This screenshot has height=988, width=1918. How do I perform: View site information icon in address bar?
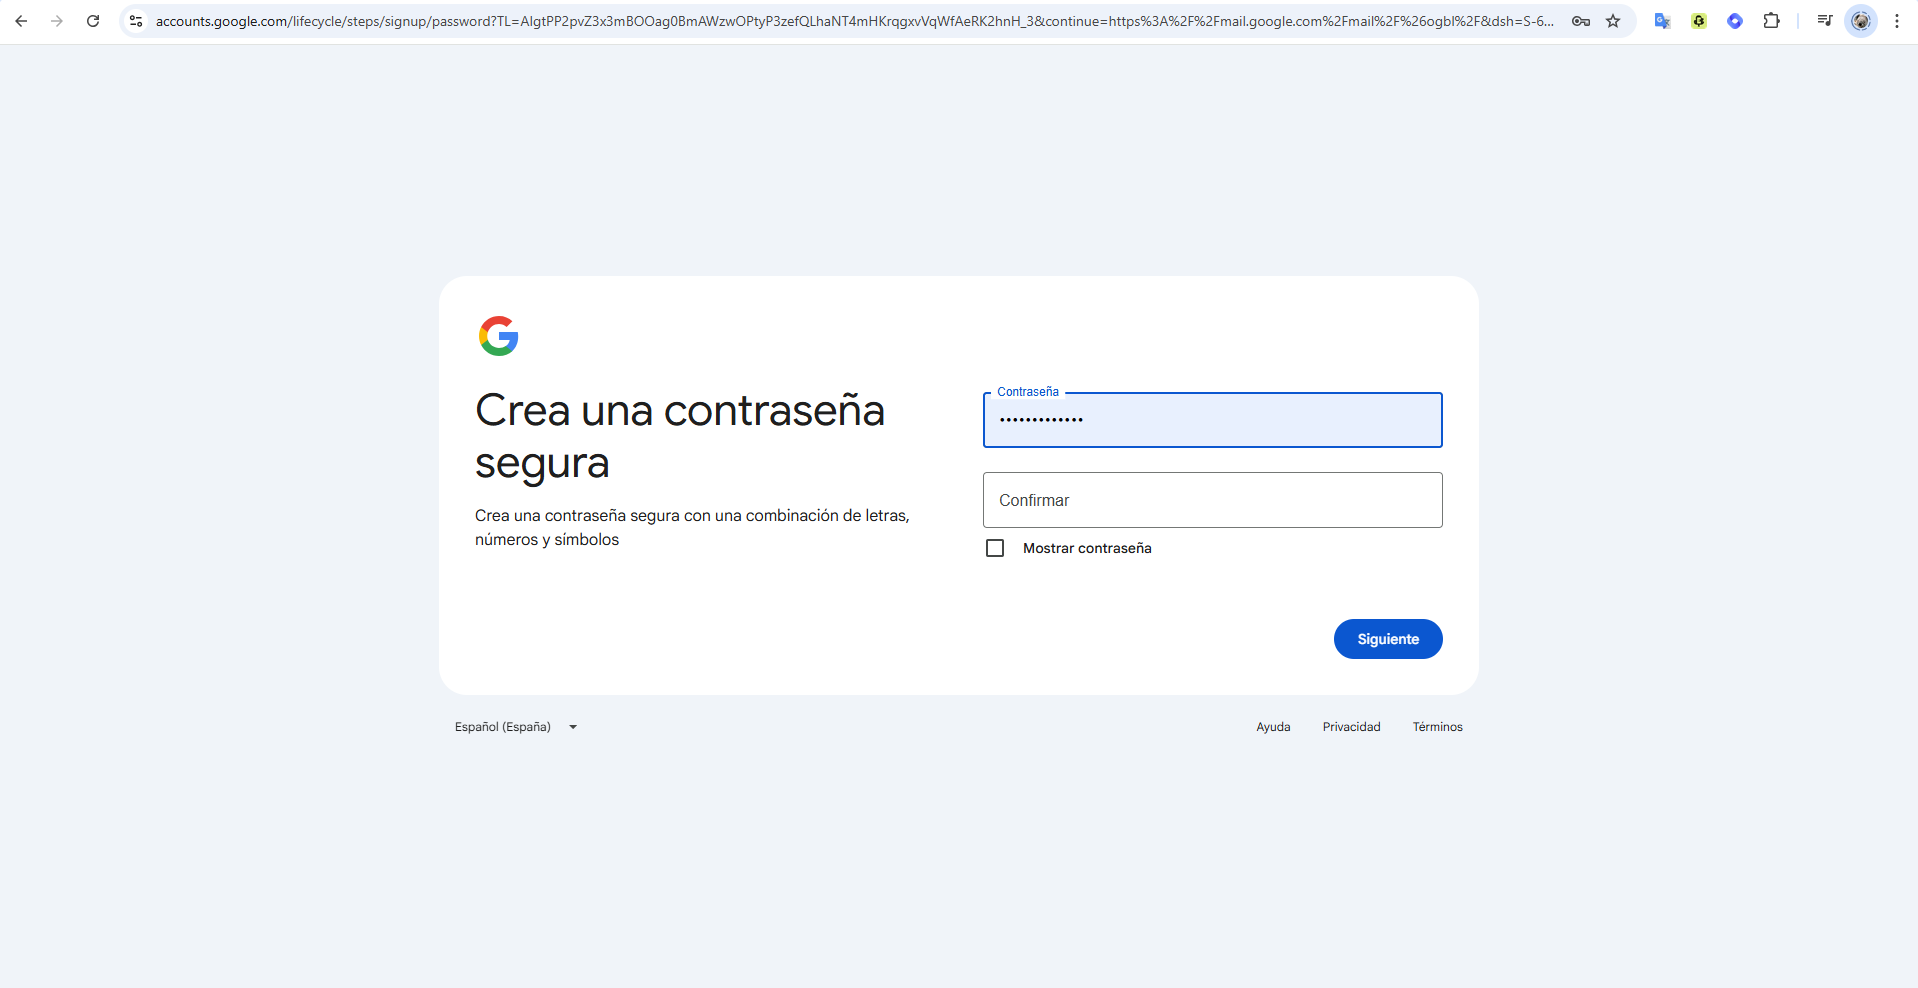(136, 21)
